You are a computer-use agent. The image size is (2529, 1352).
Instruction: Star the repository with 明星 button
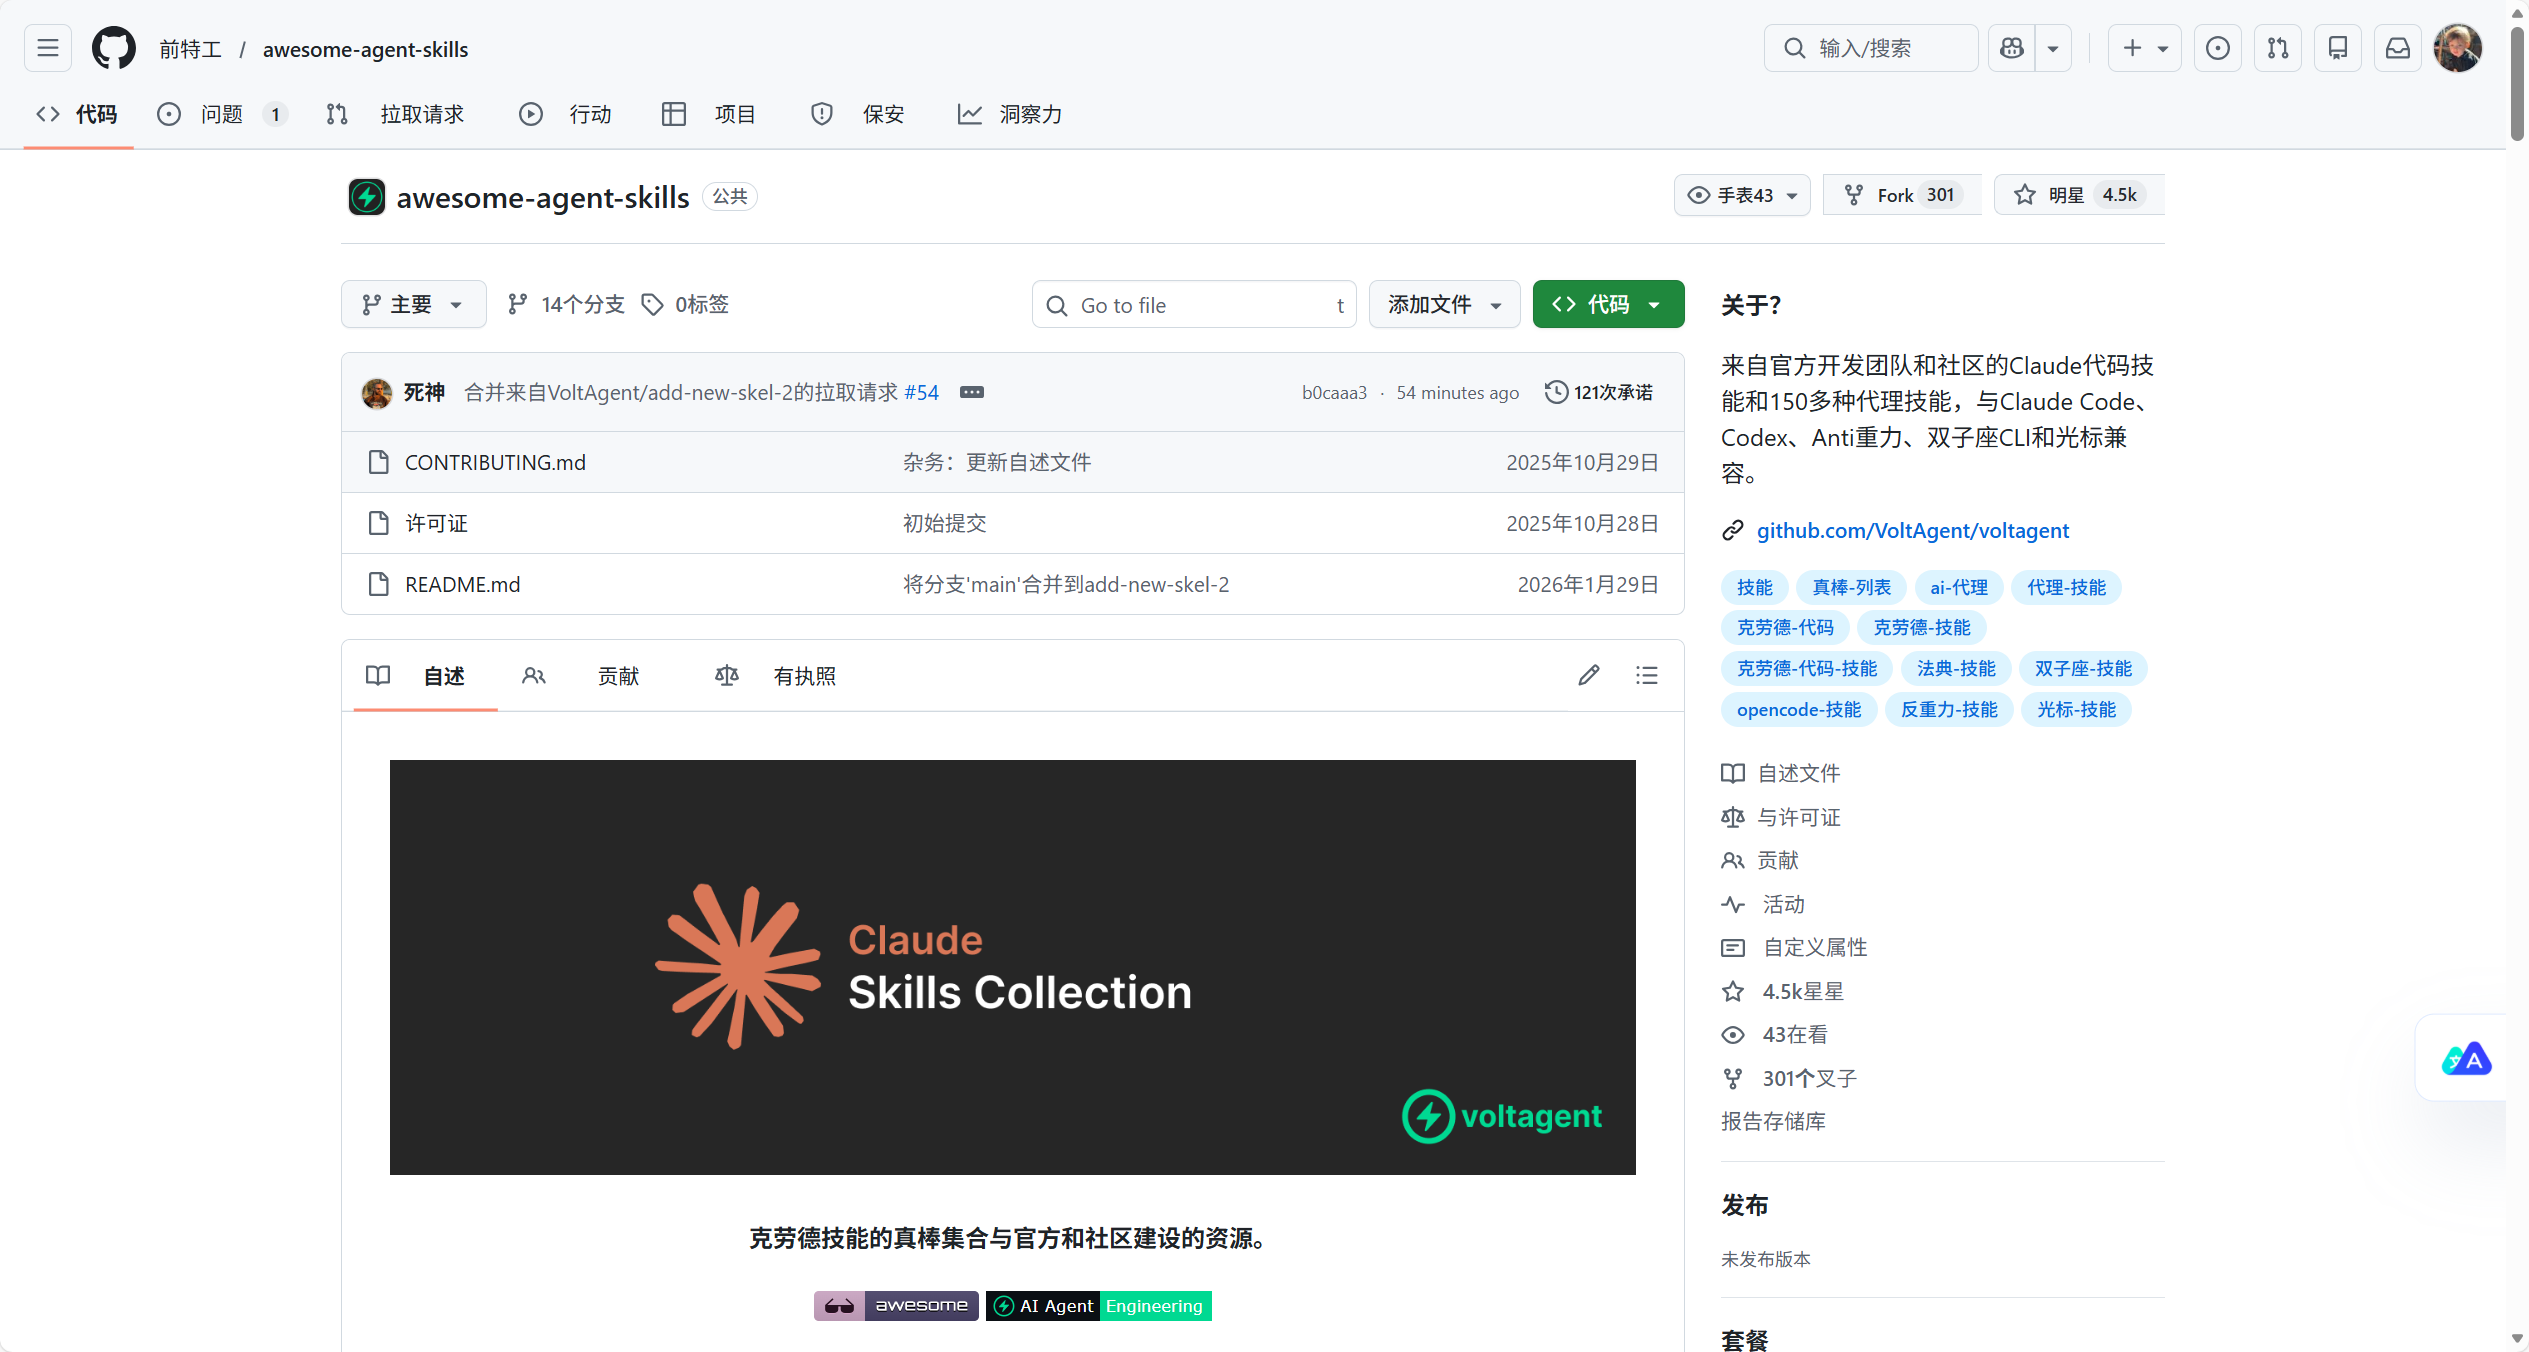coord(2062,195)
